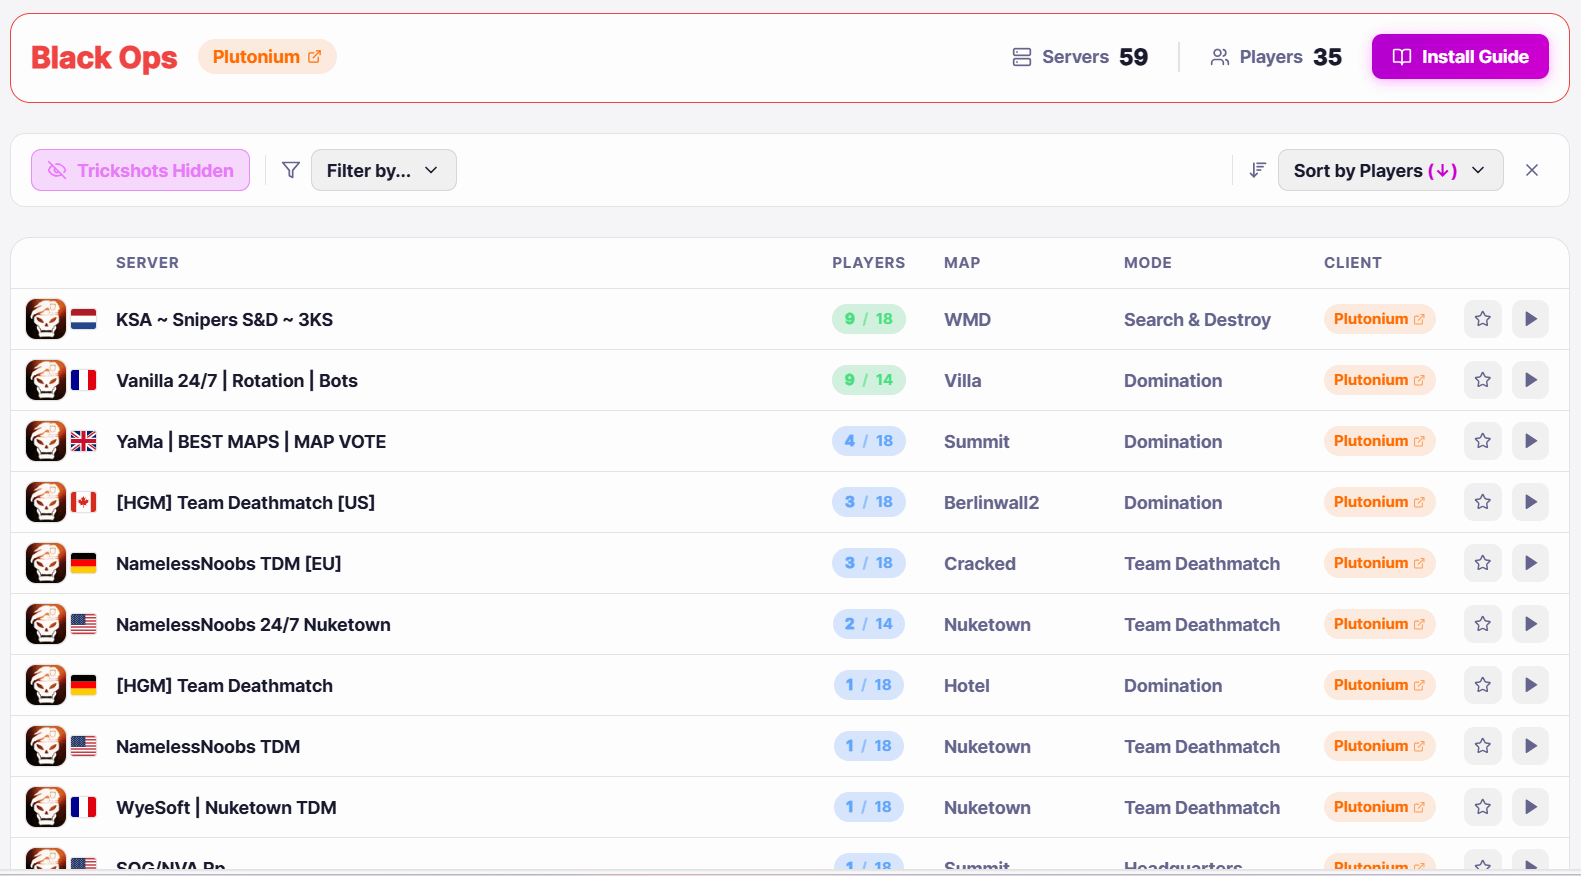The height and width of the screenshot is (876, 1581).
Task: Open the Install Guide
Action: point(1459,57)
